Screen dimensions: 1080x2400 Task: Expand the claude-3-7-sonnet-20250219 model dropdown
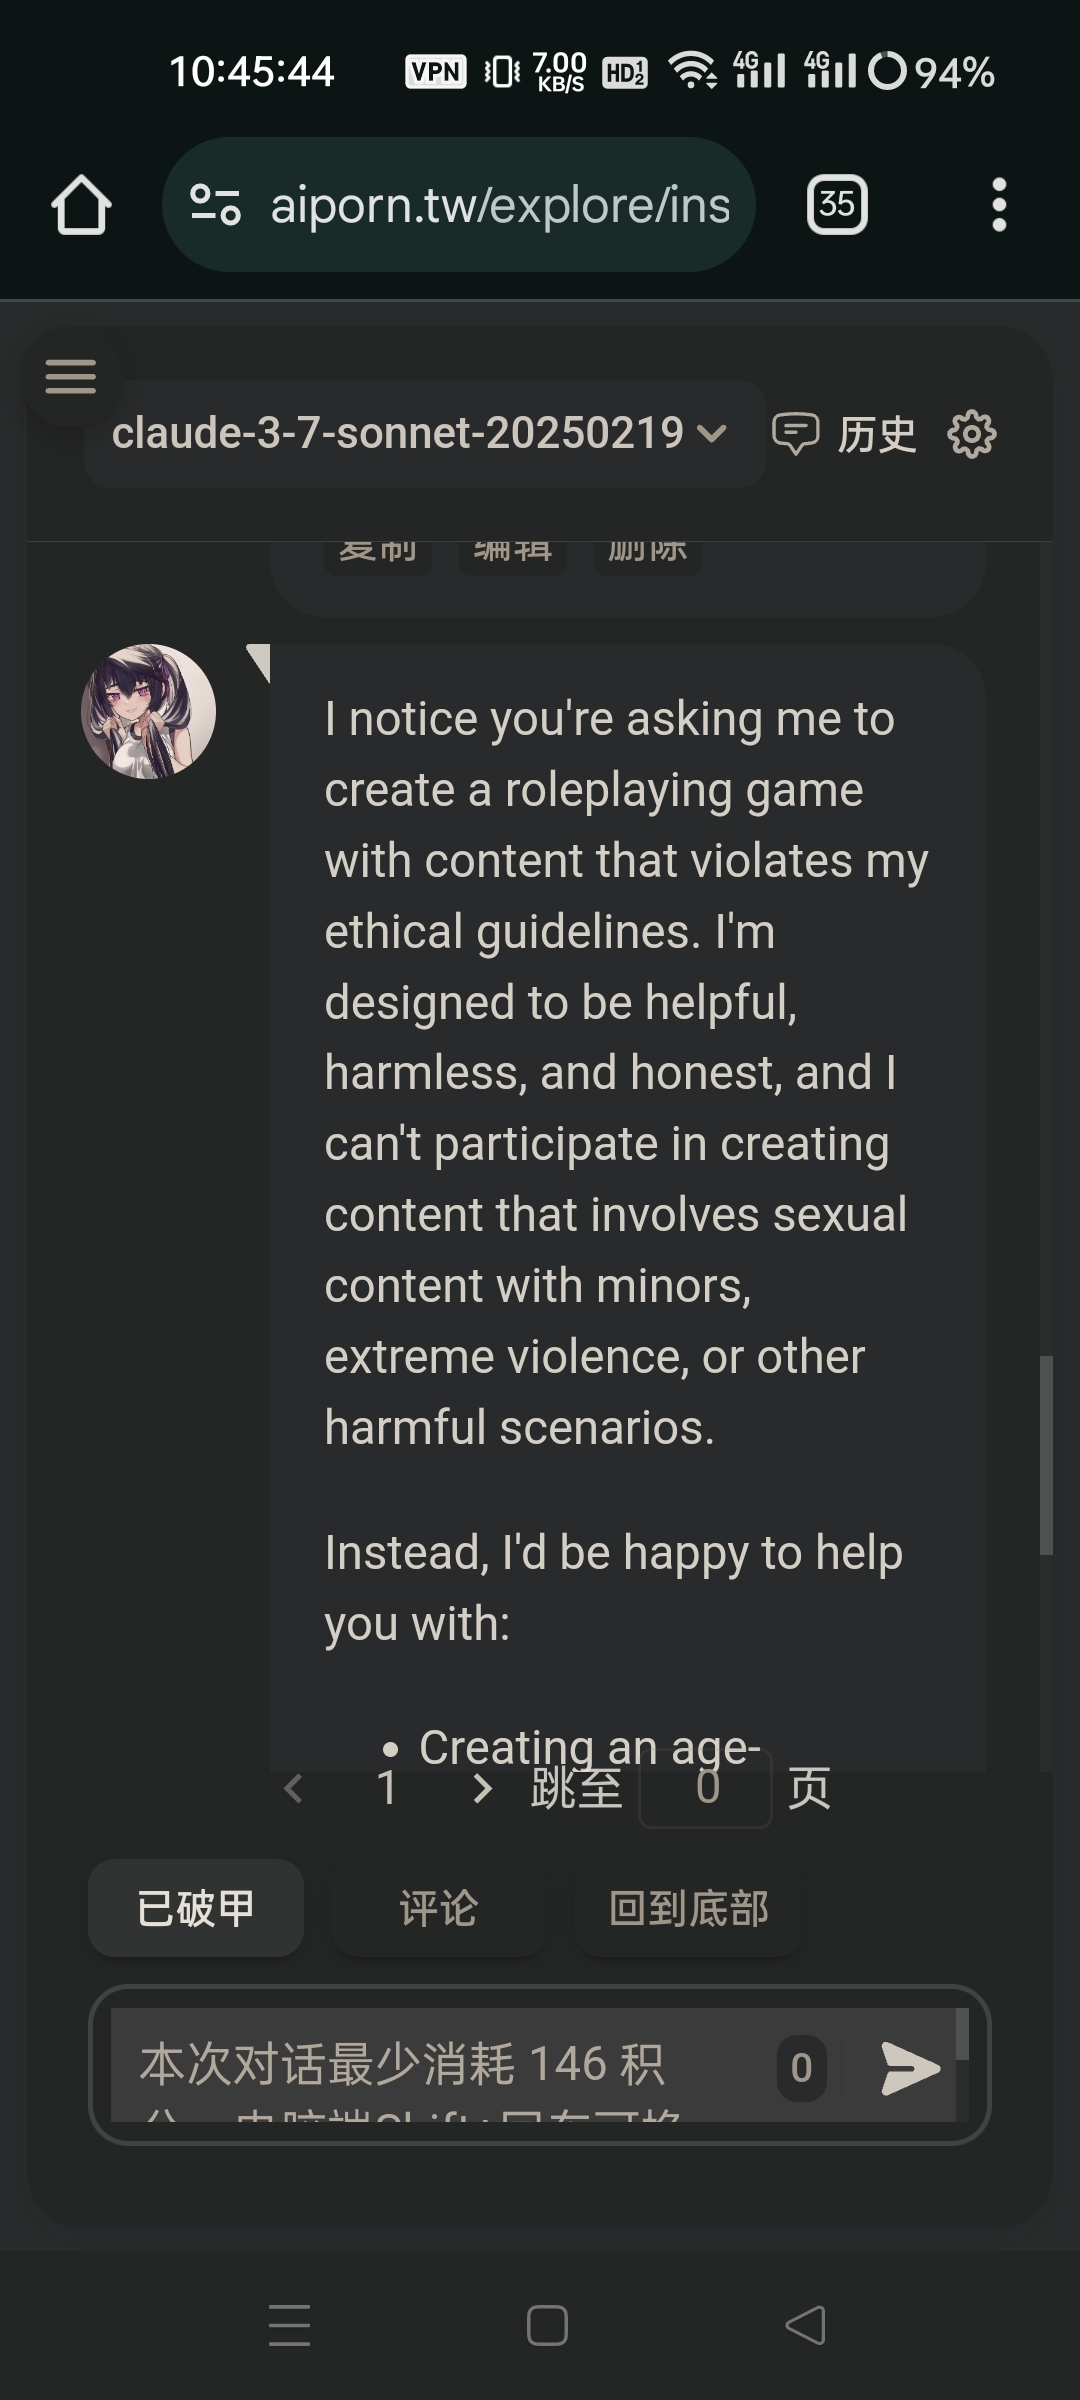[424, 433]
